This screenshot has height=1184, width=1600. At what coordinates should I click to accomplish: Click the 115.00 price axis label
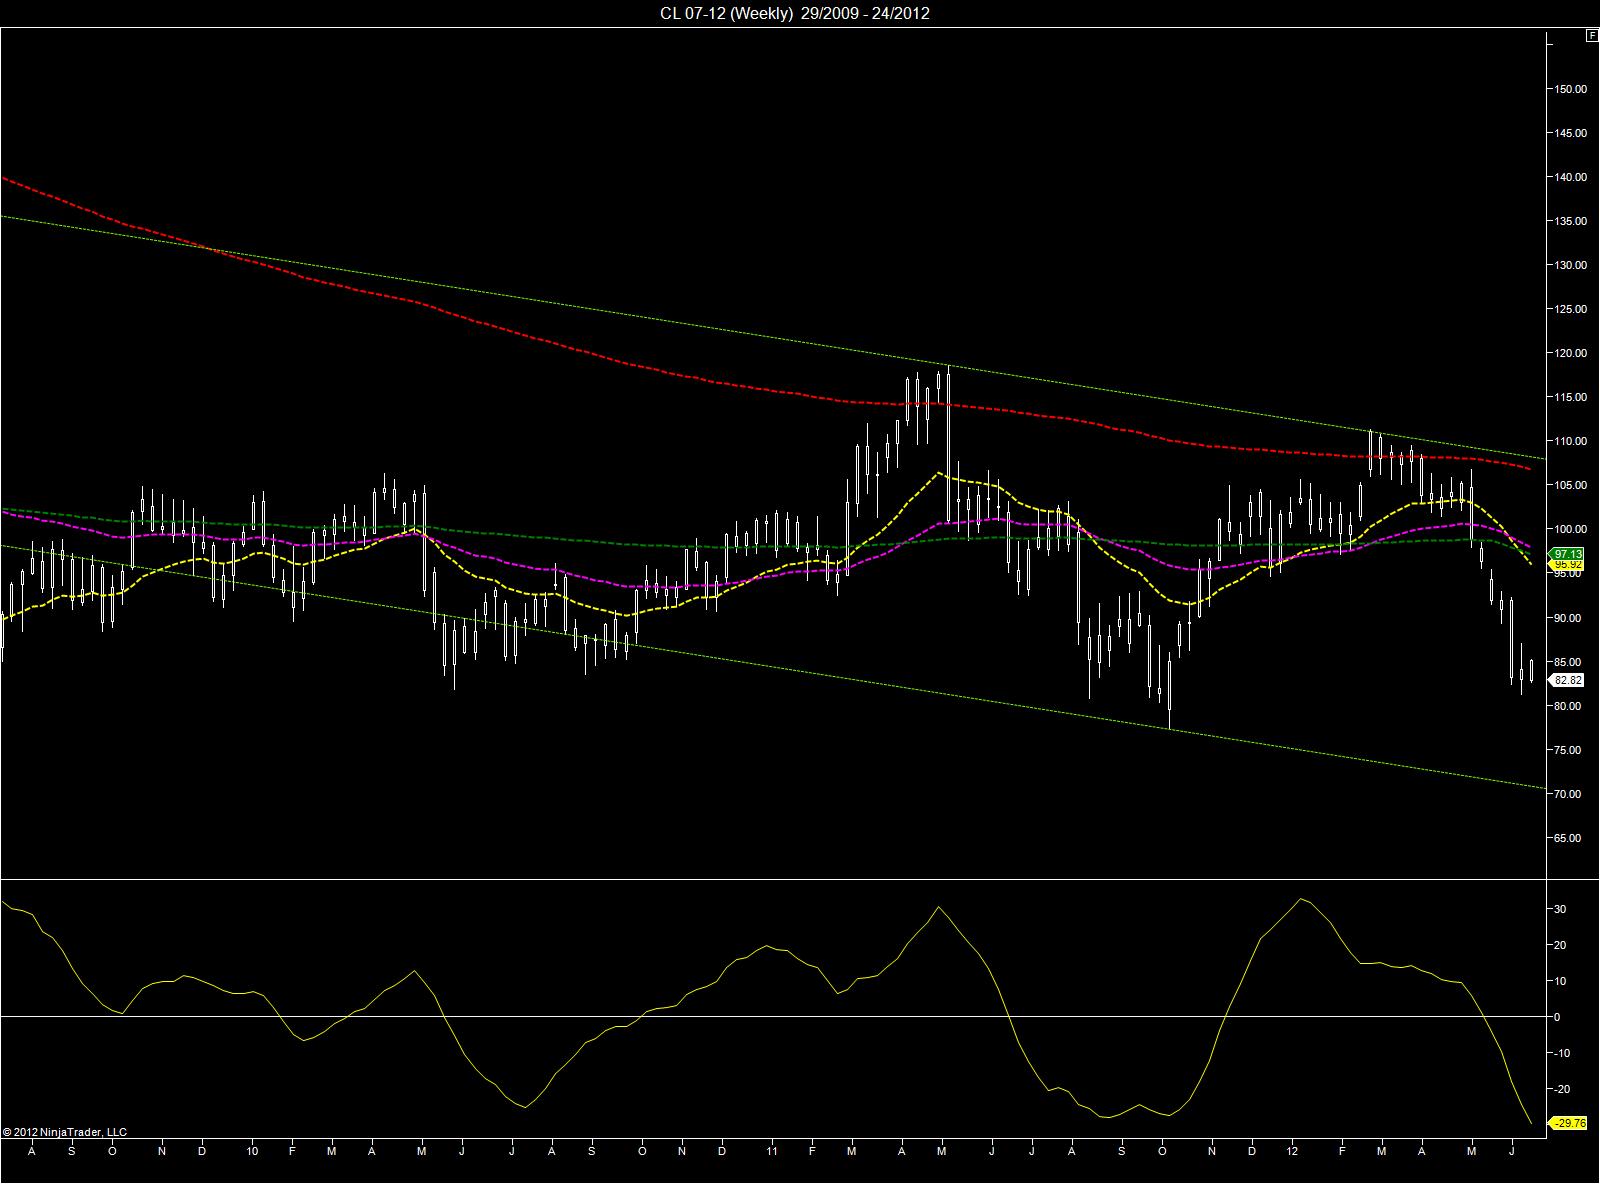[x=1569, y=397]
